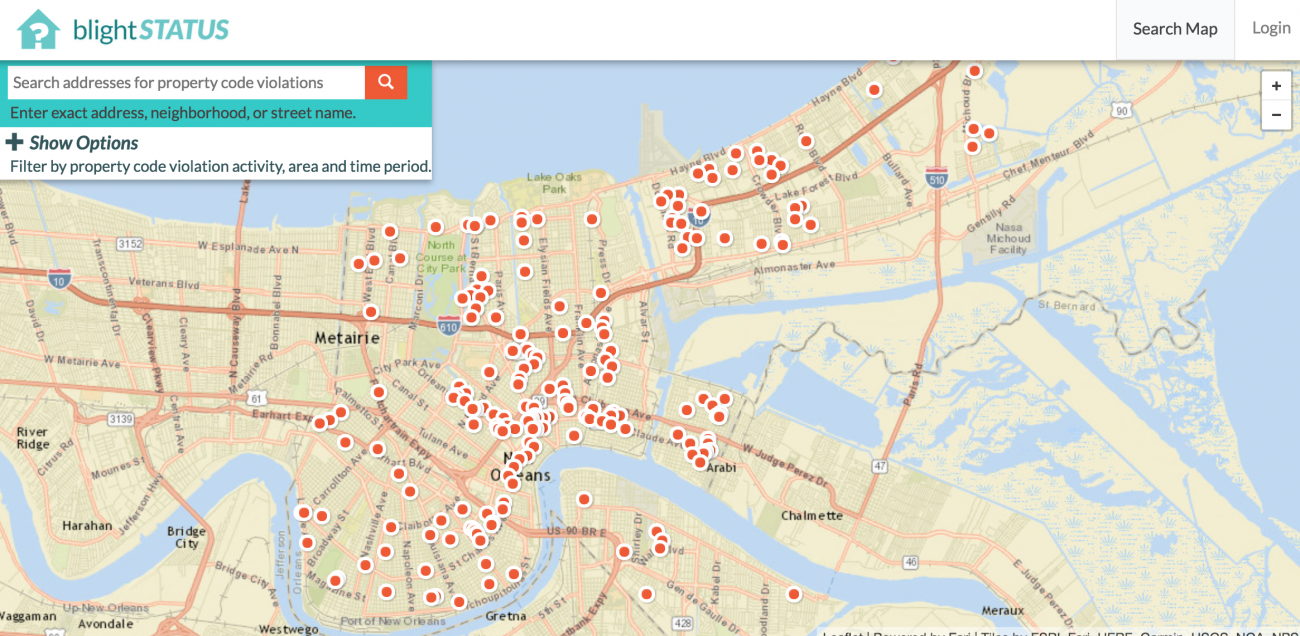
Task: Select the marker above North Course at City Park
Action: 436,227
